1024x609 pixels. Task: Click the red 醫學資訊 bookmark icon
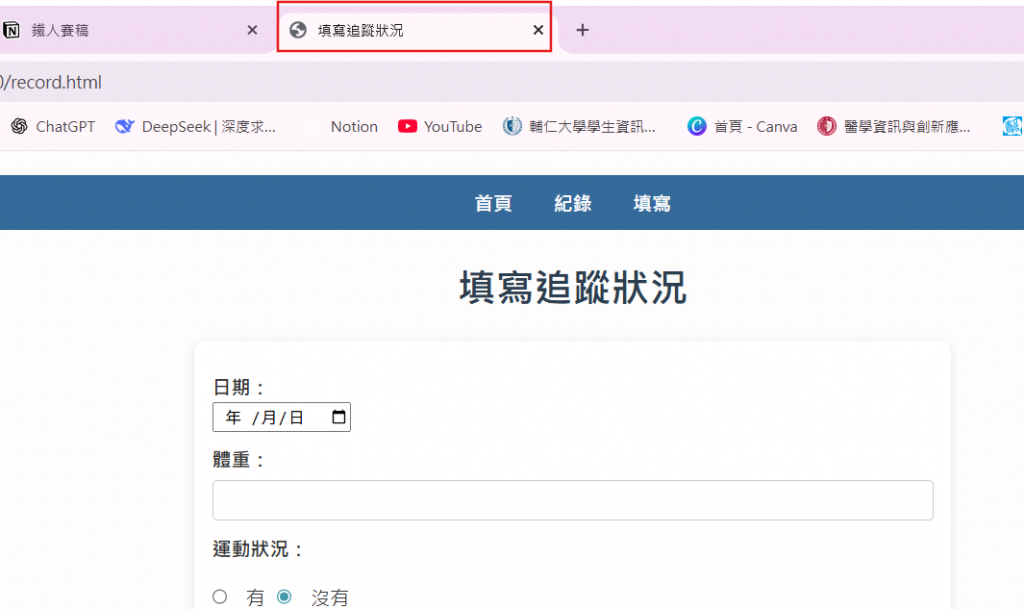(826, 126)
